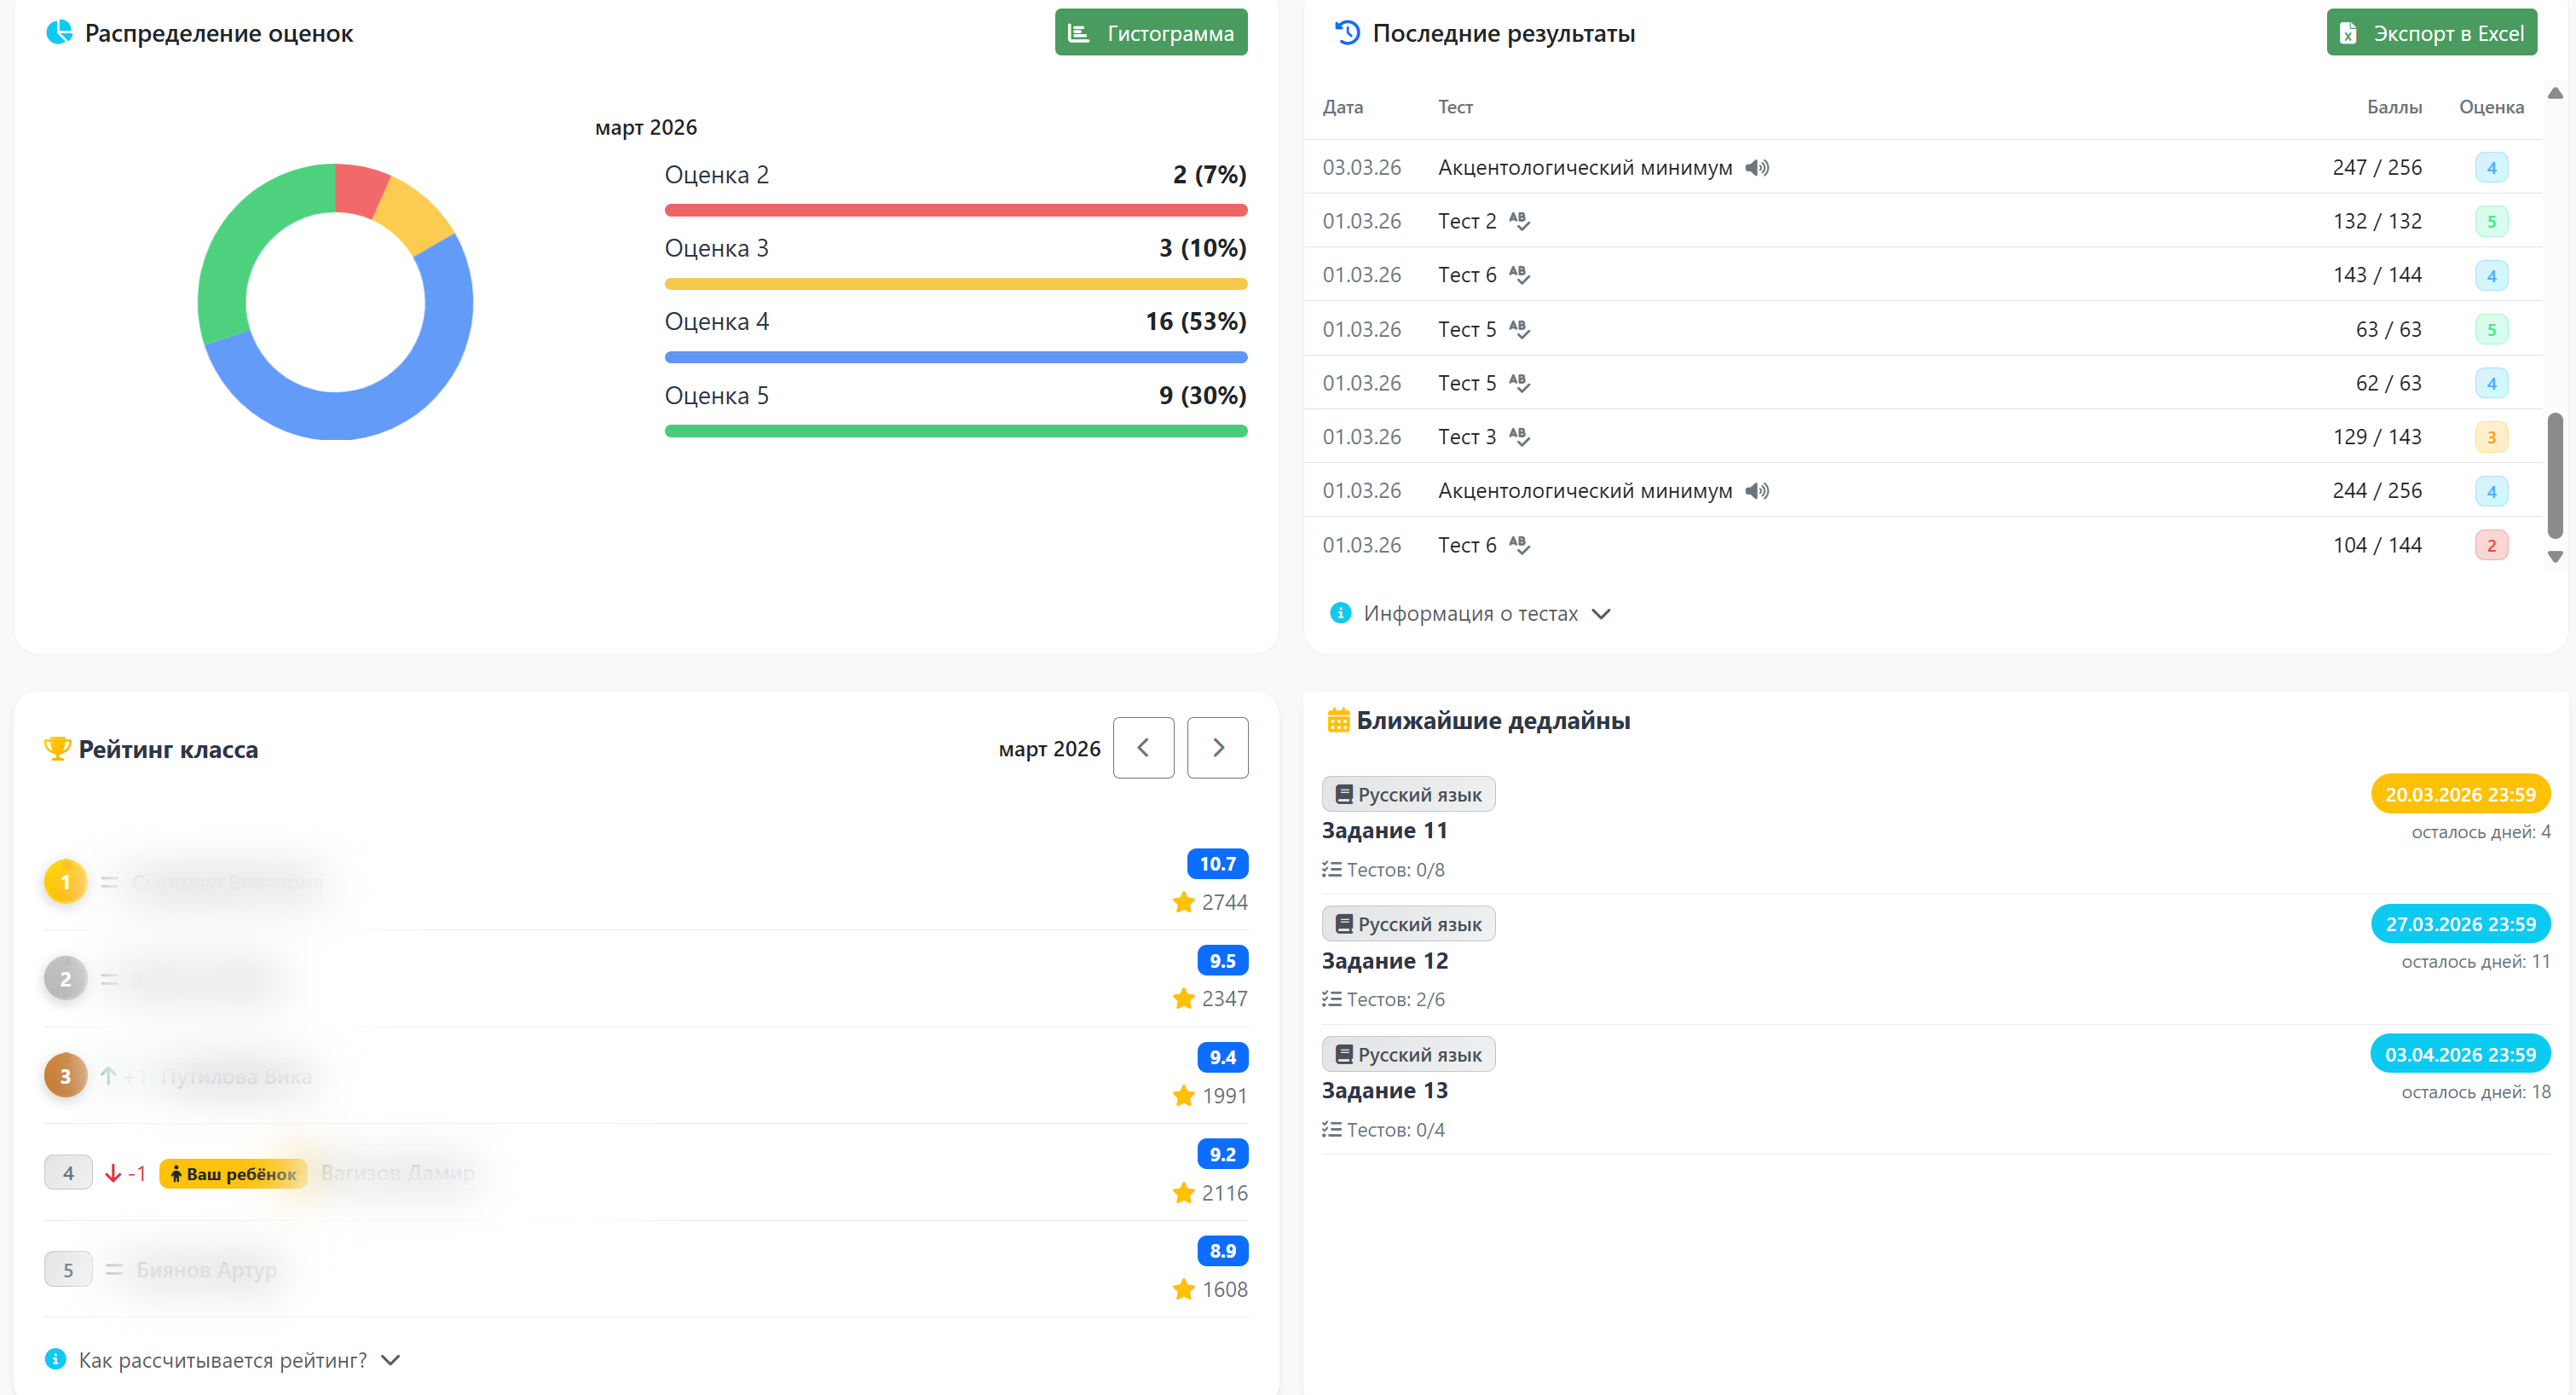2576x1395 pixels.
Task: Click the red Оценка 2 progress bar
Action: coord(955,210)
